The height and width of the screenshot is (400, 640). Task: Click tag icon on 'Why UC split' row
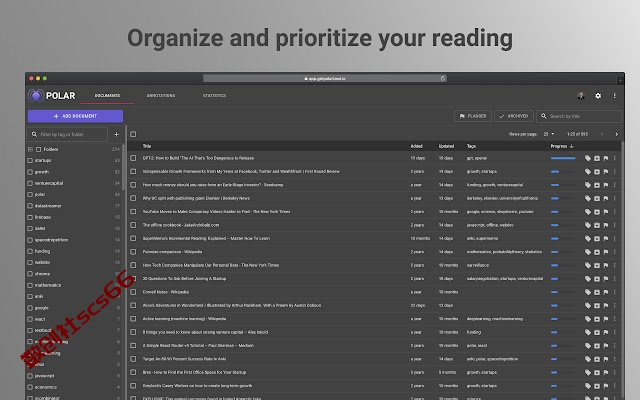(x=588, y=198)
